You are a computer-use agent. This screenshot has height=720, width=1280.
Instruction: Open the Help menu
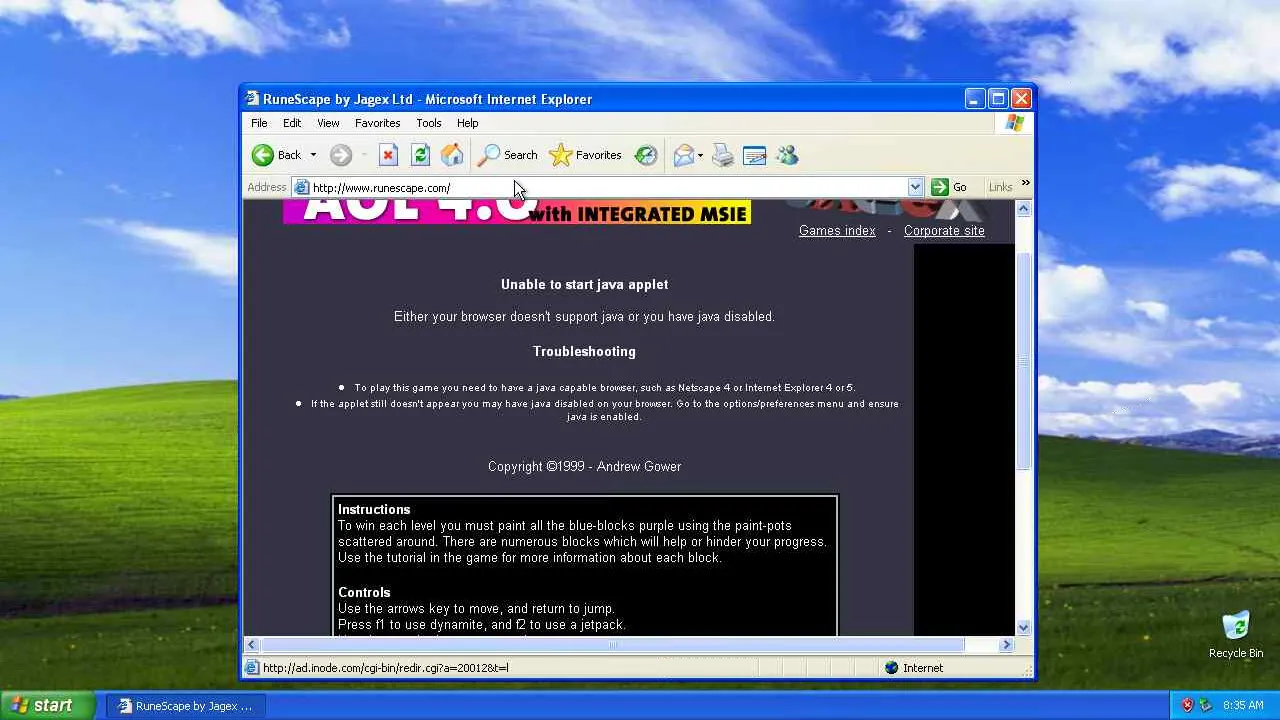coord(468,123)
